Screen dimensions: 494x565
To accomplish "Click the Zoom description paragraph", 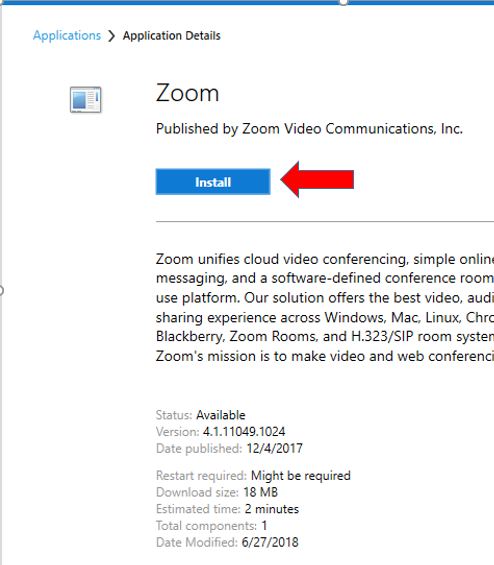I will [325, 307].
